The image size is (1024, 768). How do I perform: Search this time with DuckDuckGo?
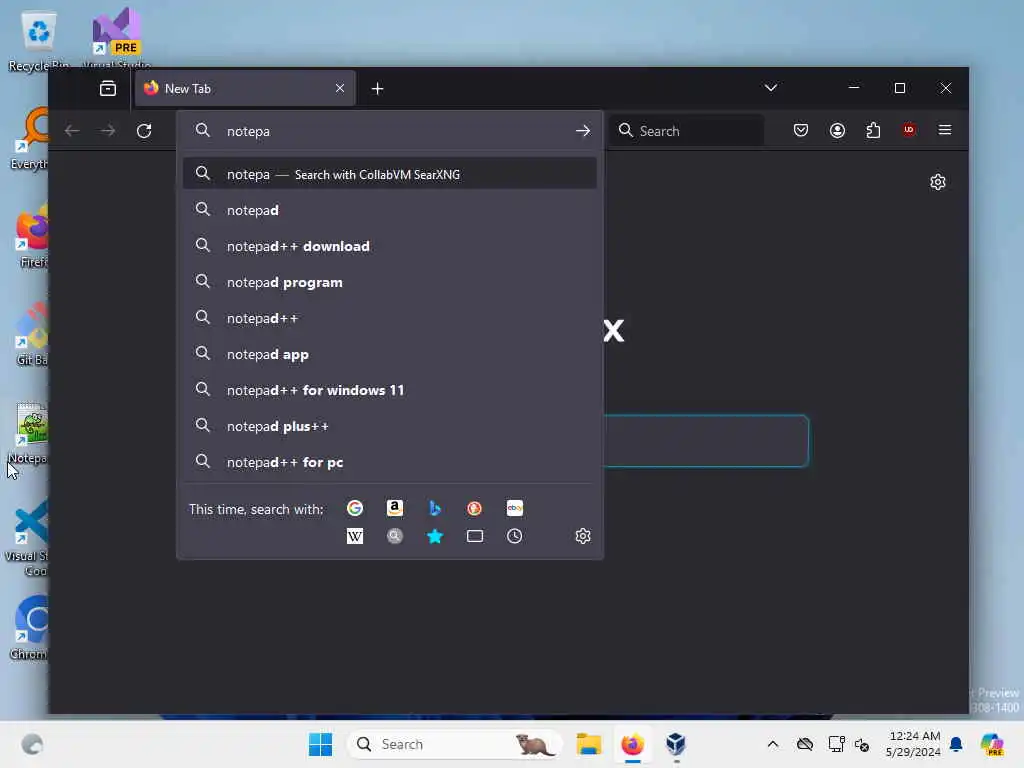pyautogui.click(x=475, y=508)
